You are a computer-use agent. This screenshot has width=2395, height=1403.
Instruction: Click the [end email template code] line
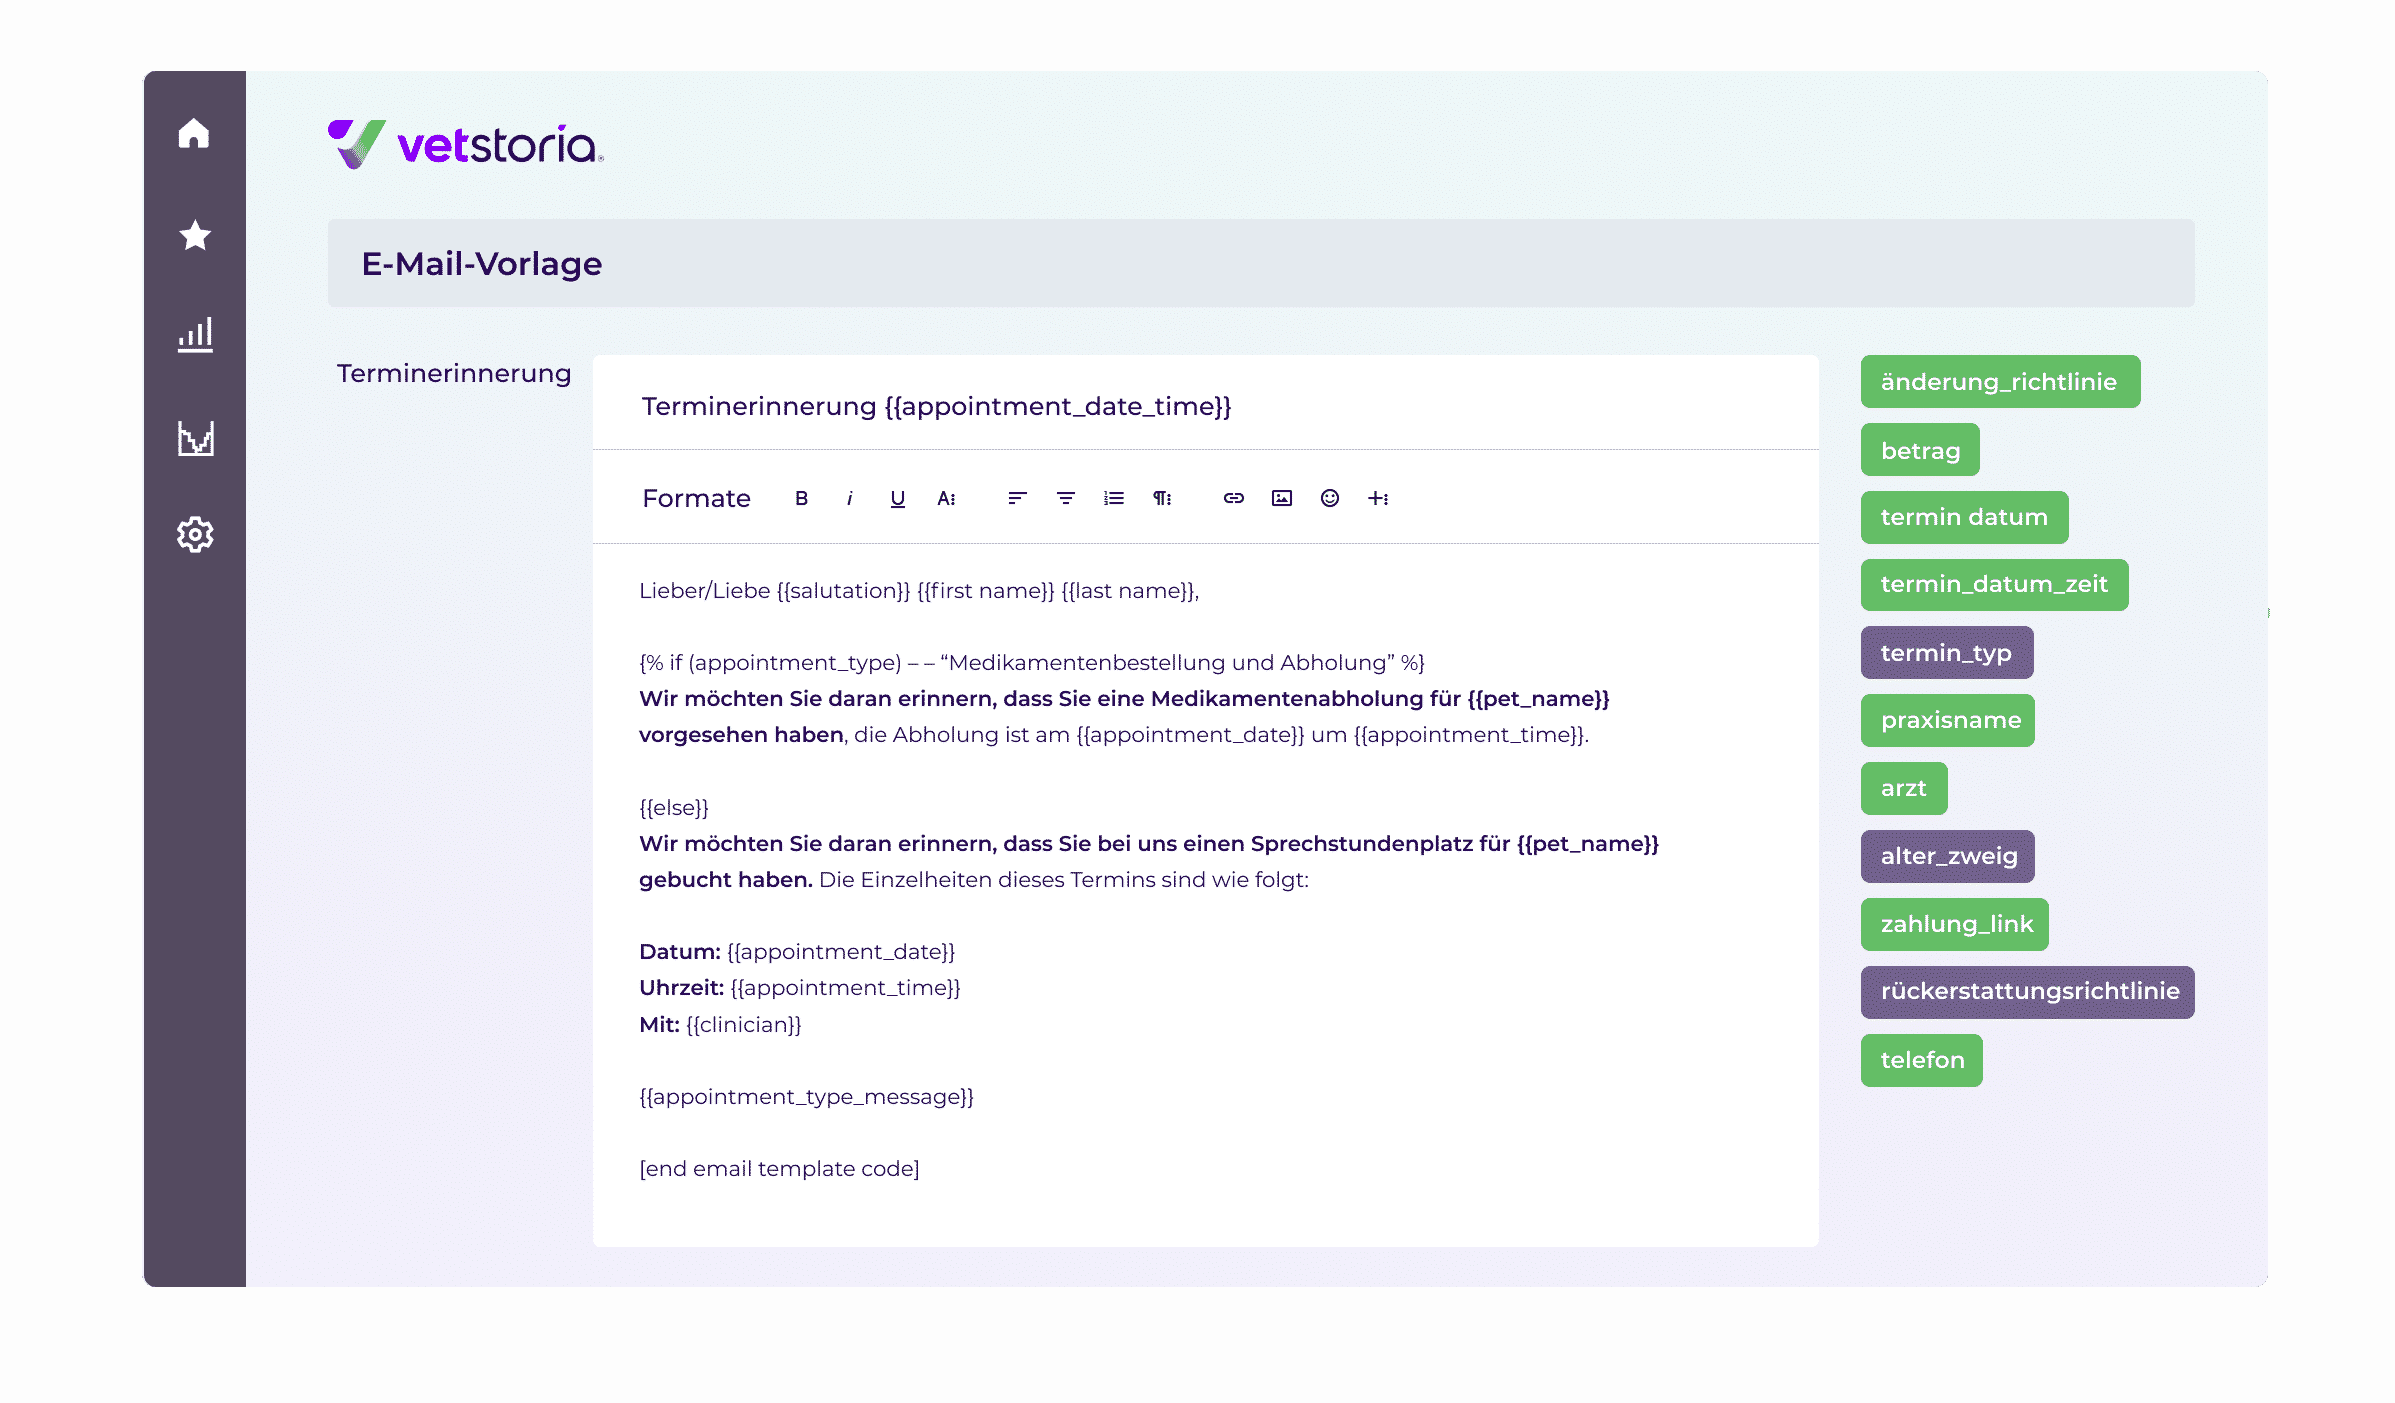coord(779,1169)
